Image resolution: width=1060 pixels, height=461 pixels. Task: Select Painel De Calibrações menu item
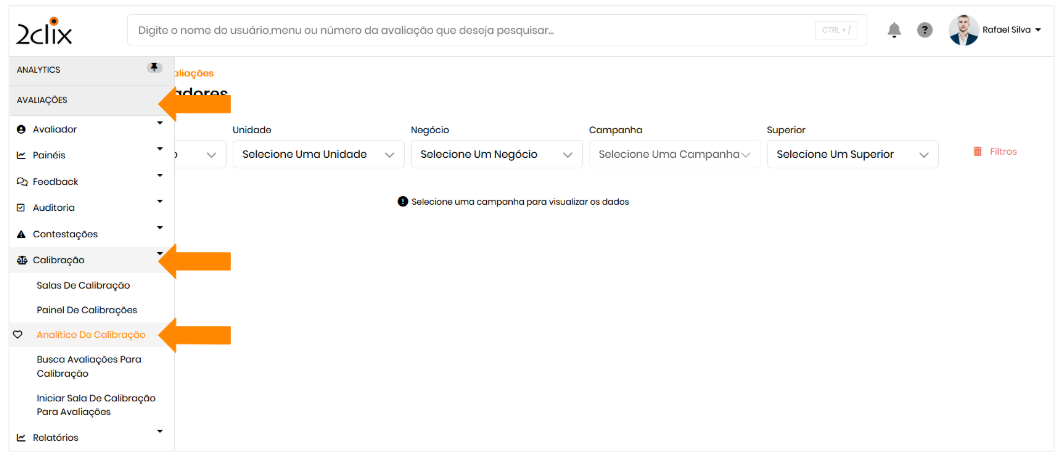[87, 310]
